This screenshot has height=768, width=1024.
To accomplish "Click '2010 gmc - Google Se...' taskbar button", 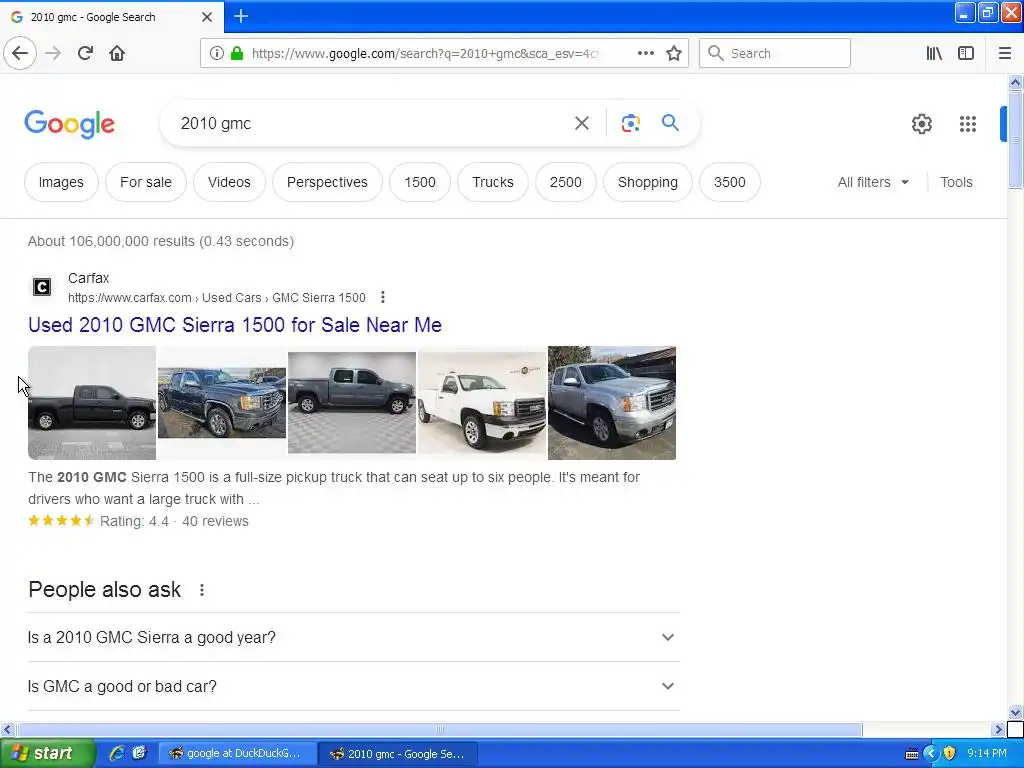I will 398,754.
